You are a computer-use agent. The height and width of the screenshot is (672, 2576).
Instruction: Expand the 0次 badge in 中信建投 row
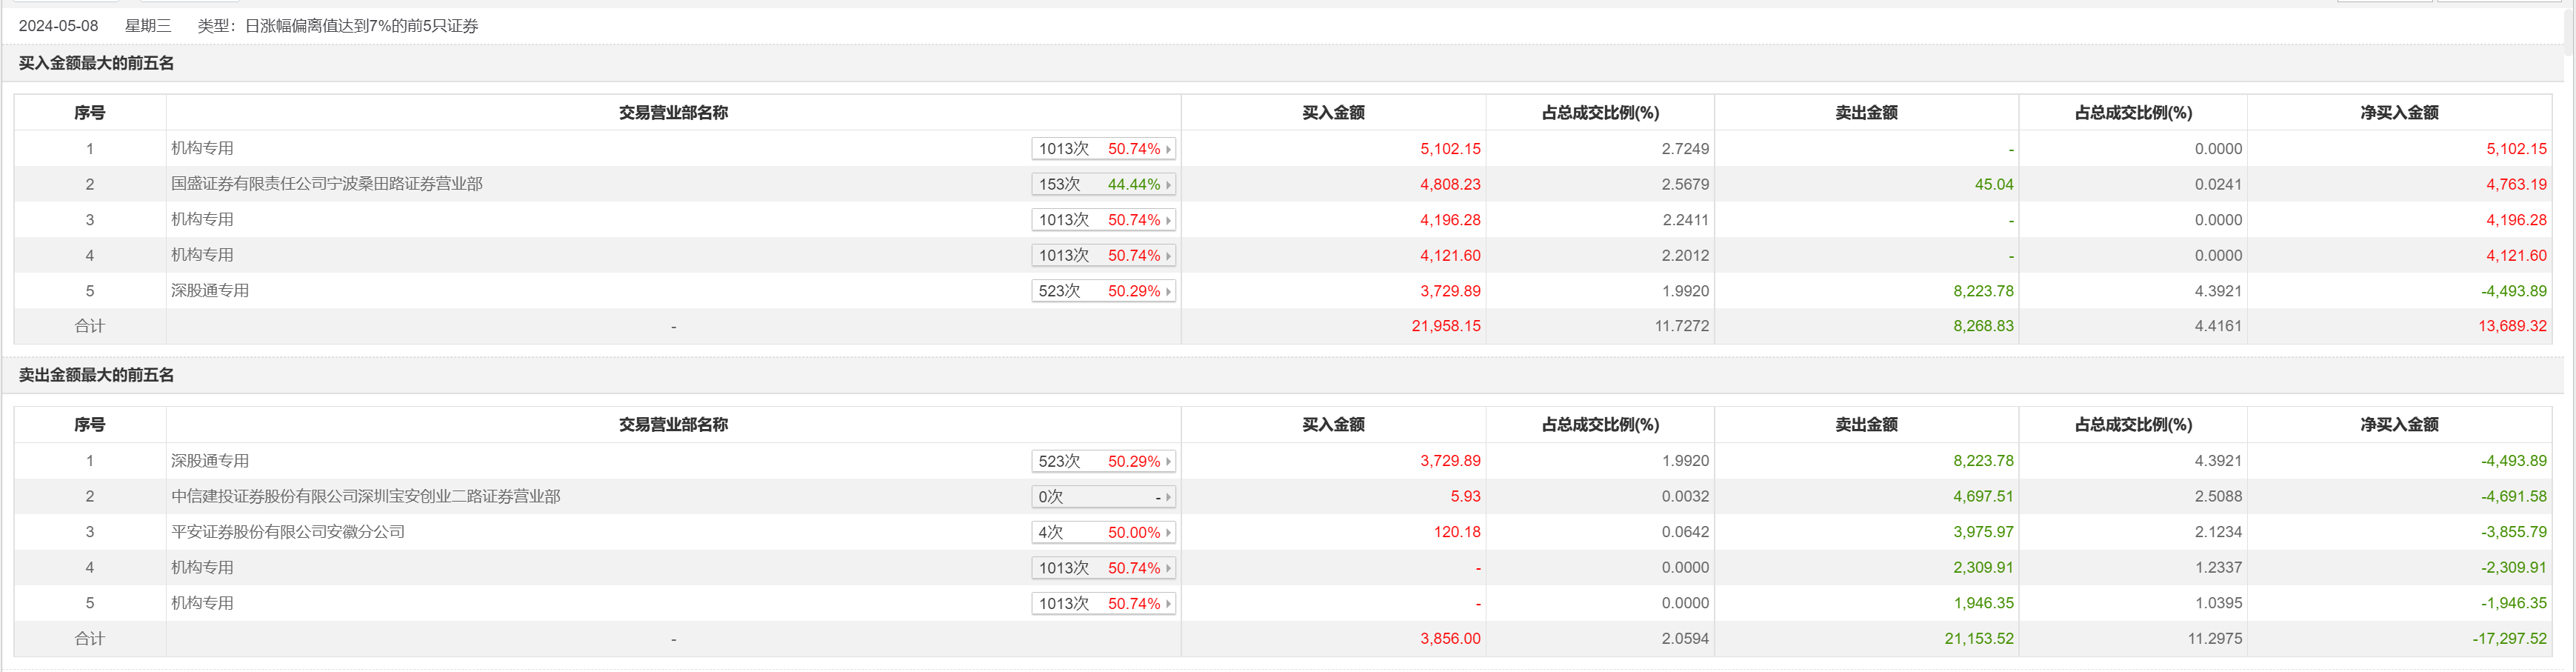point(1103,497)
